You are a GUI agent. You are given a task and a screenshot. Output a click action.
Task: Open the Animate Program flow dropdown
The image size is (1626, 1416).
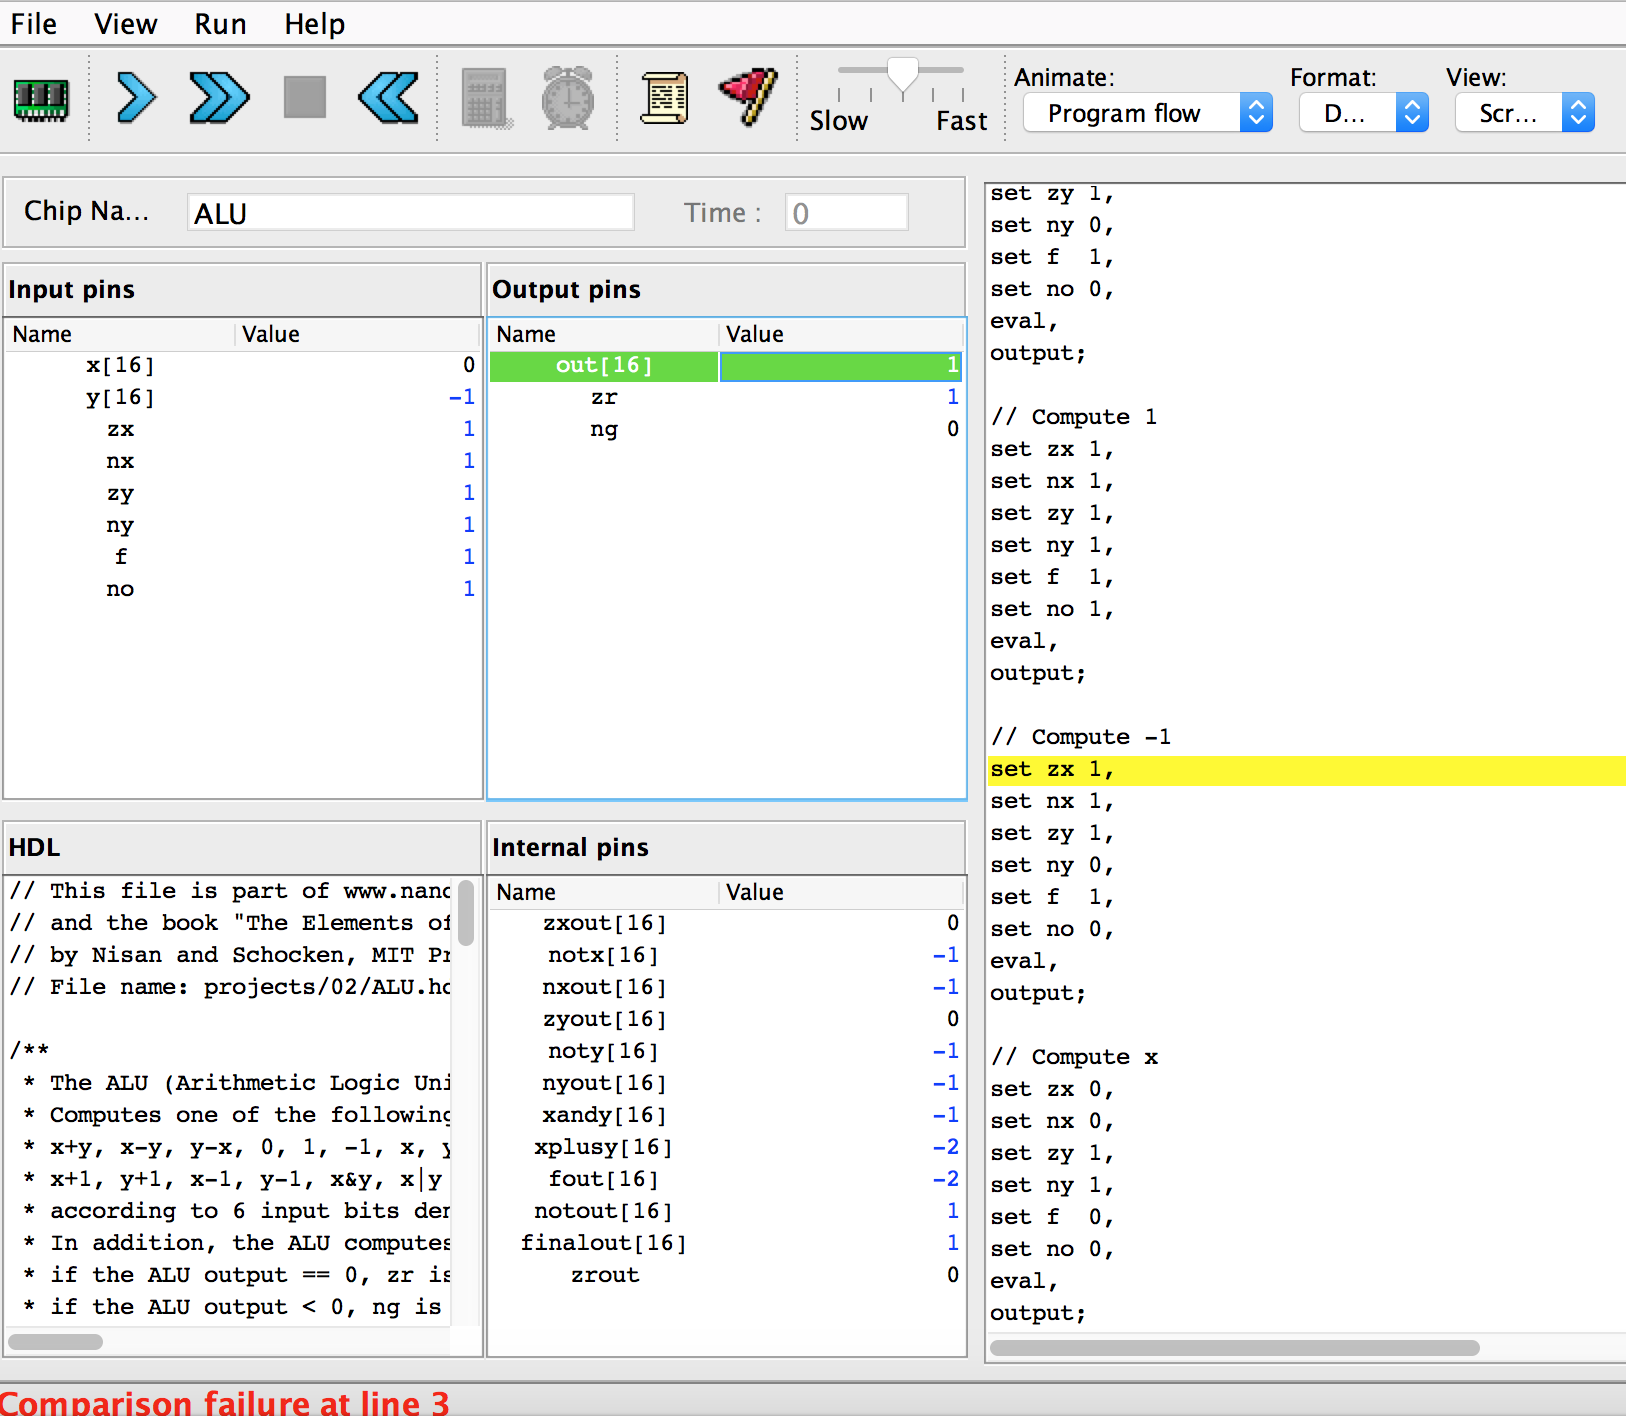pyautogui.click(x=1147, y=113)
